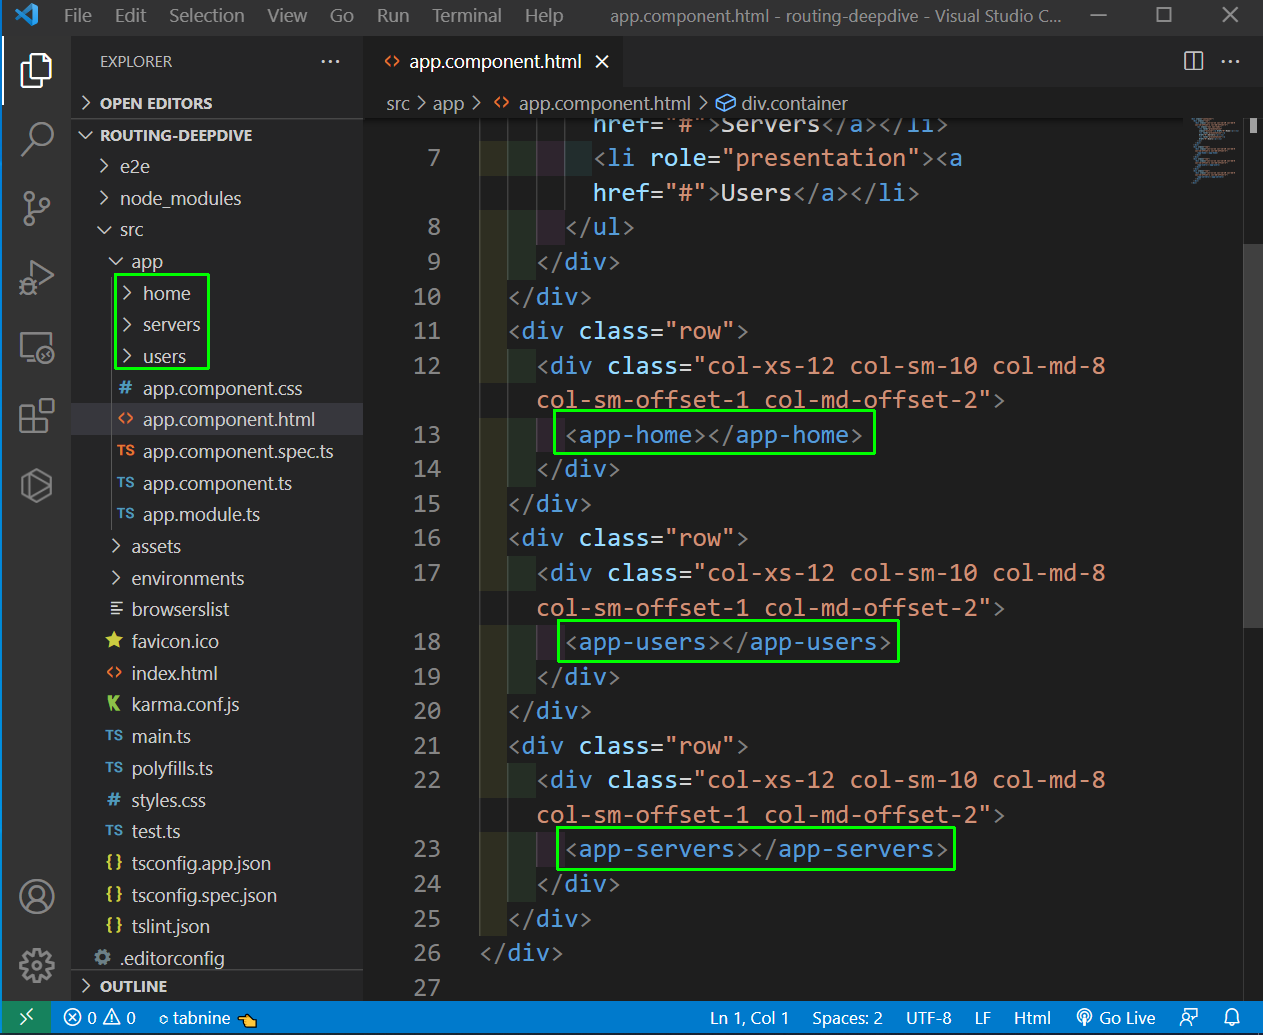Viewport: 1263px width, 1035px height.
Task: Open app.component.spec.ts file
Action: tap(217, 451)
